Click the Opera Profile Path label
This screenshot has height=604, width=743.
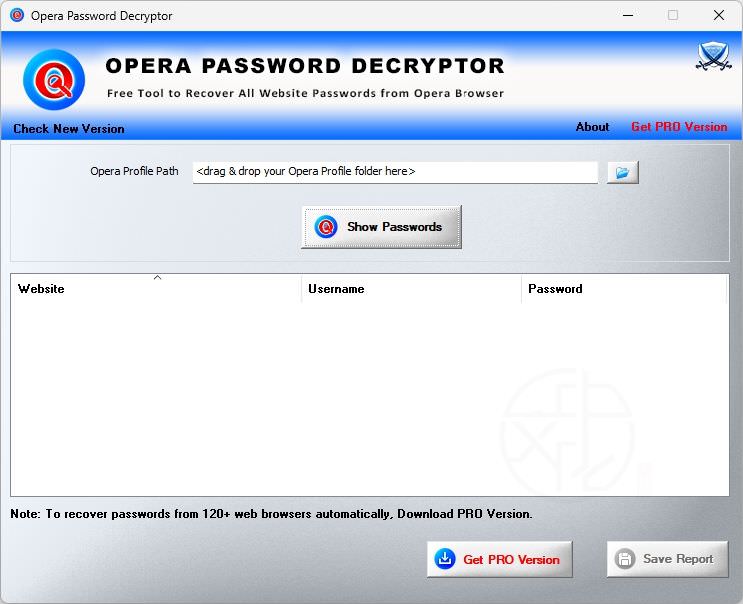(134, 171)
